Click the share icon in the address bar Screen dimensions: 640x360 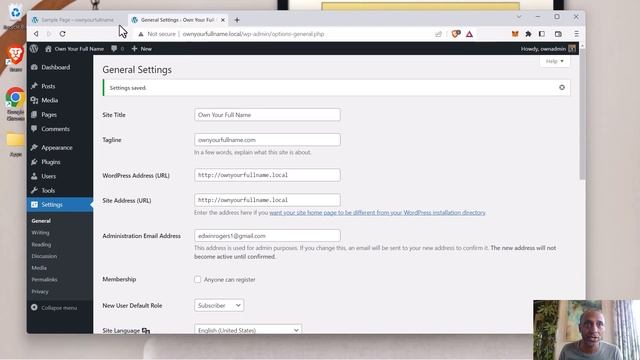(438, 34)
